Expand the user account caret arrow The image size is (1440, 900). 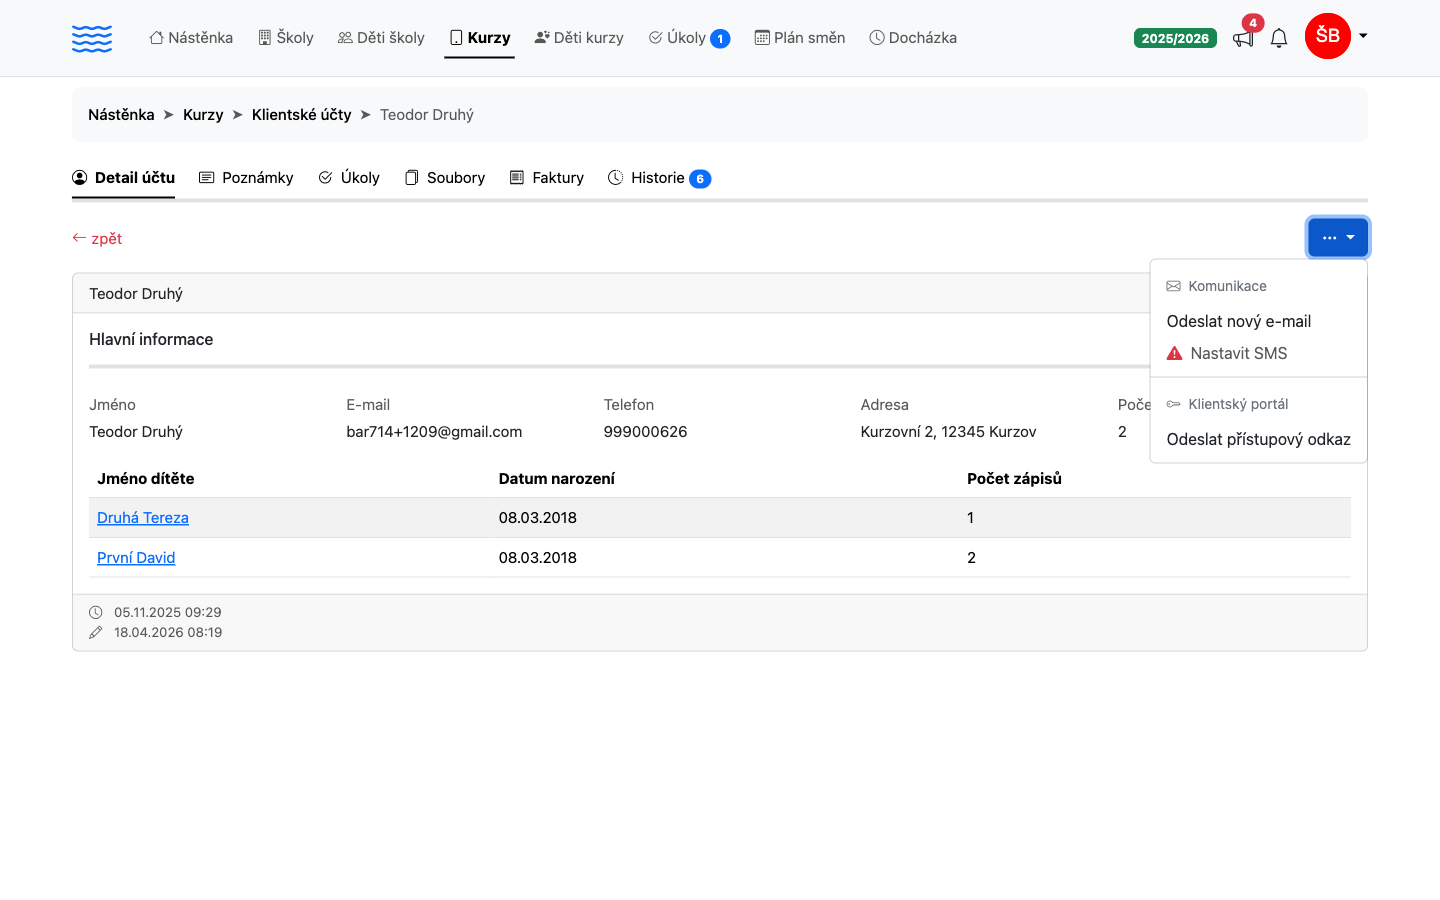point(1363,36)
